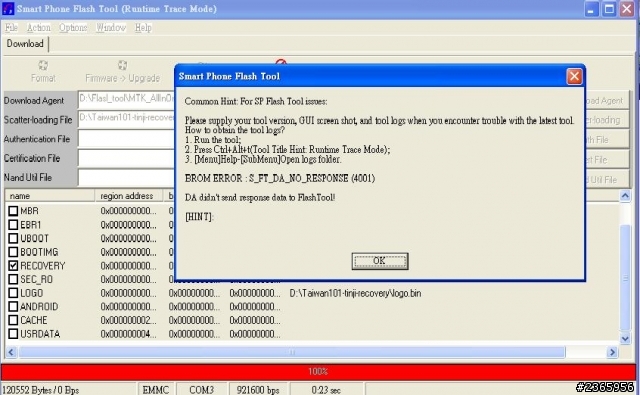Enable the LOGO partition checkbox
The height and width of the screenshot is (395, 640).
coord(13,293)
